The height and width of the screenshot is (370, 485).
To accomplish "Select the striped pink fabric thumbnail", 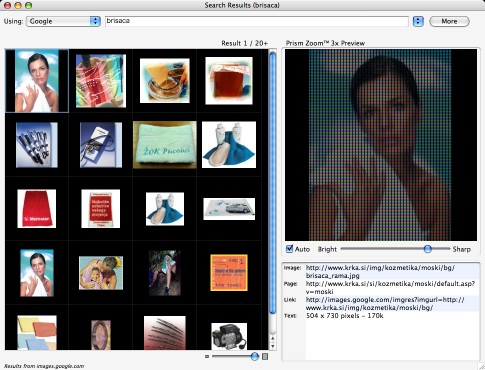I will (165, 333).
